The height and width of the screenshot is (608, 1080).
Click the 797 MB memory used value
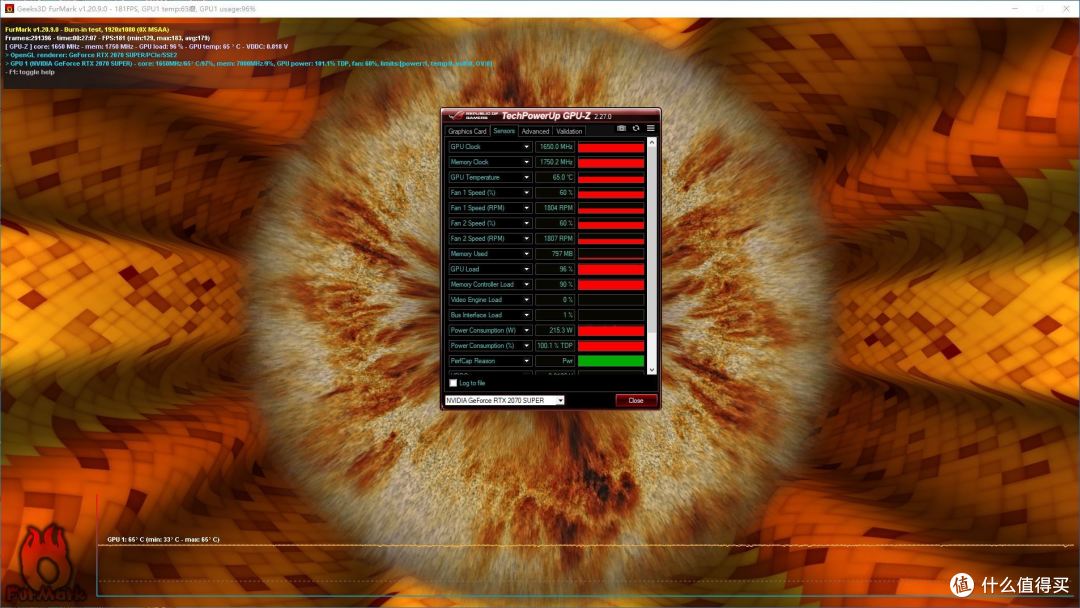pos(555,253)
